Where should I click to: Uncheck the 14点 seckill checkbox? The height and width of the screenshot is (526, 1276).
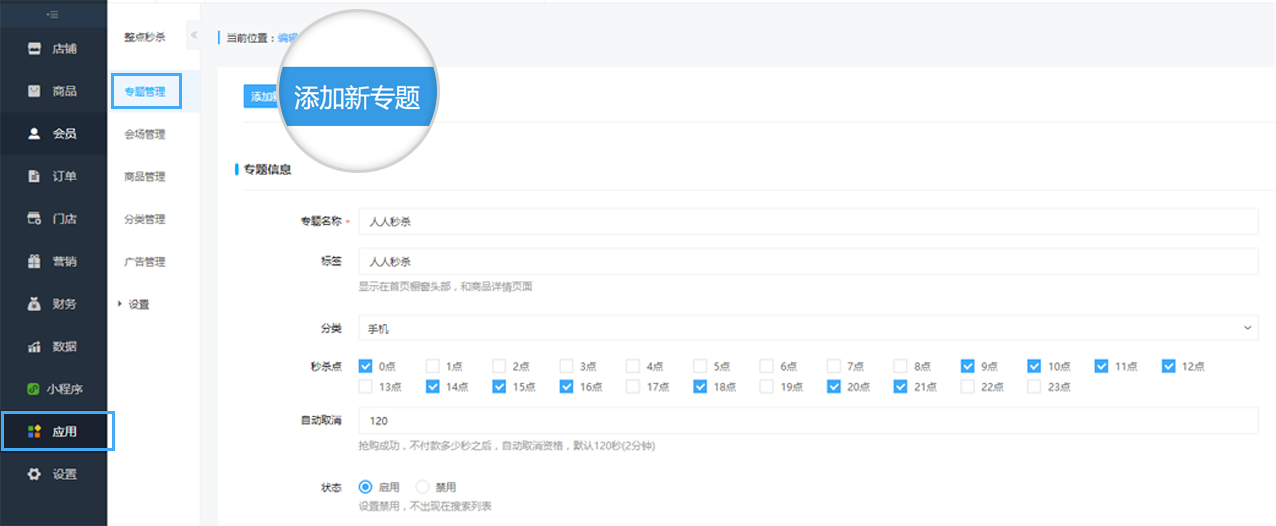pos(432,386)
